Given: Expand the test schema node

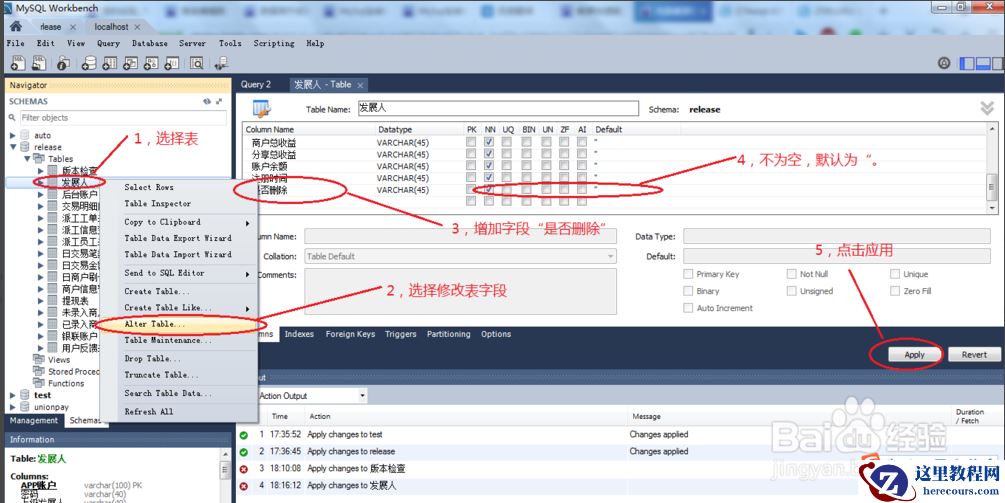Looking at the screenshot, I should 13,395.
